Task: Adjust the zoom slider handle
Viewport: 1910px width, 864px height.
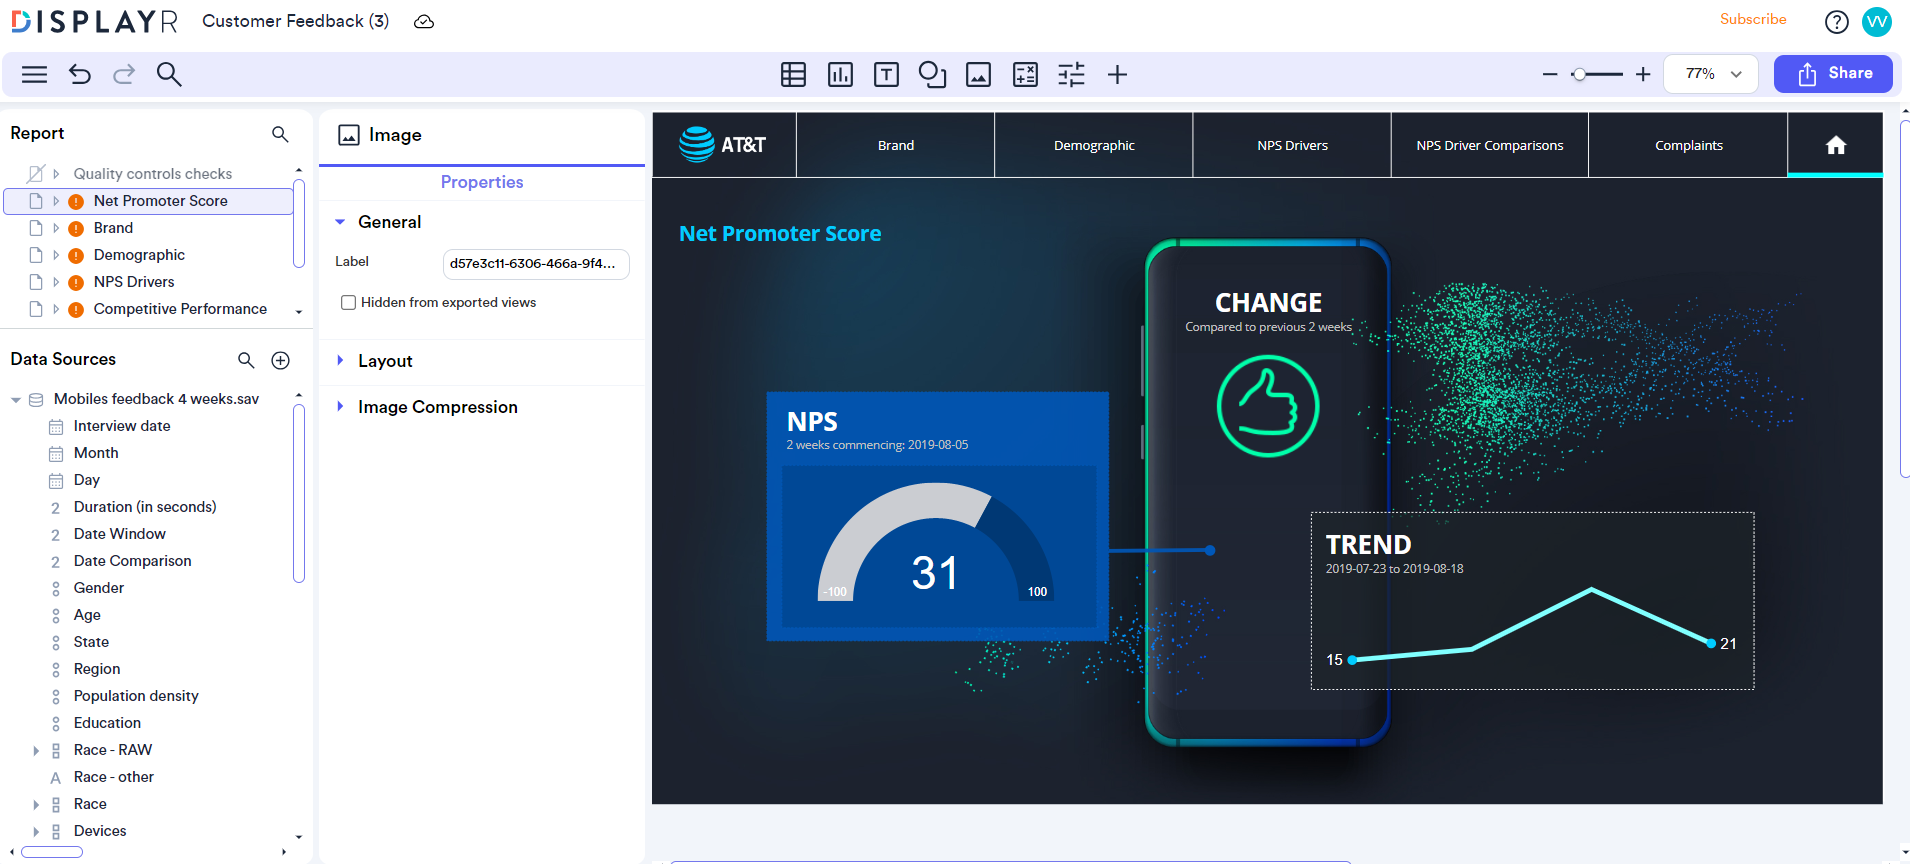Action: 1578,74
